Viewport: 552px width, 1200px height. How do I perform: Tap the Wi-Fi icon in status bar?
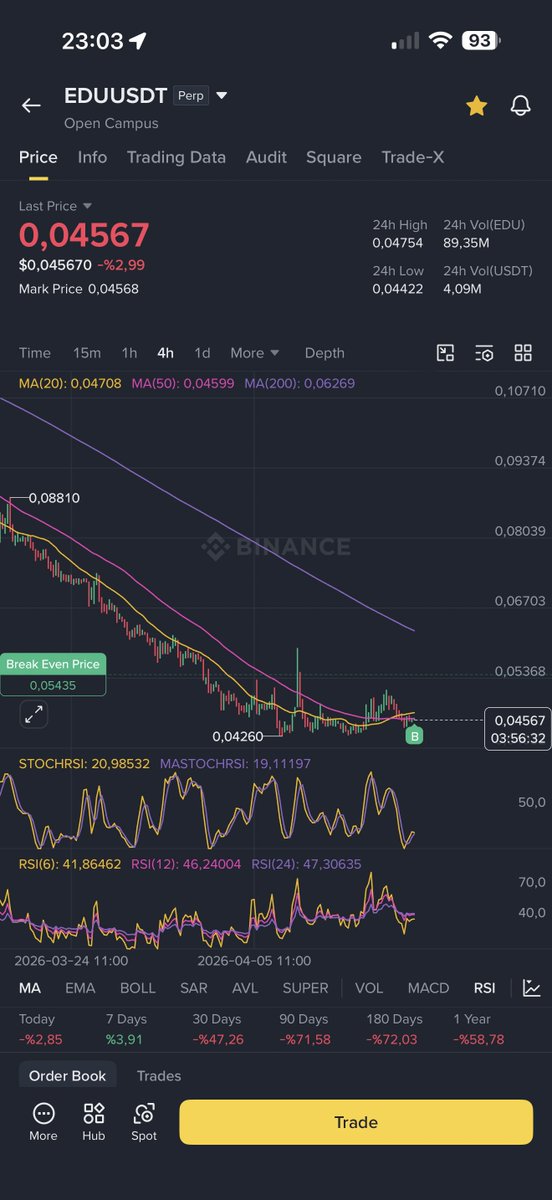point(440,41)
